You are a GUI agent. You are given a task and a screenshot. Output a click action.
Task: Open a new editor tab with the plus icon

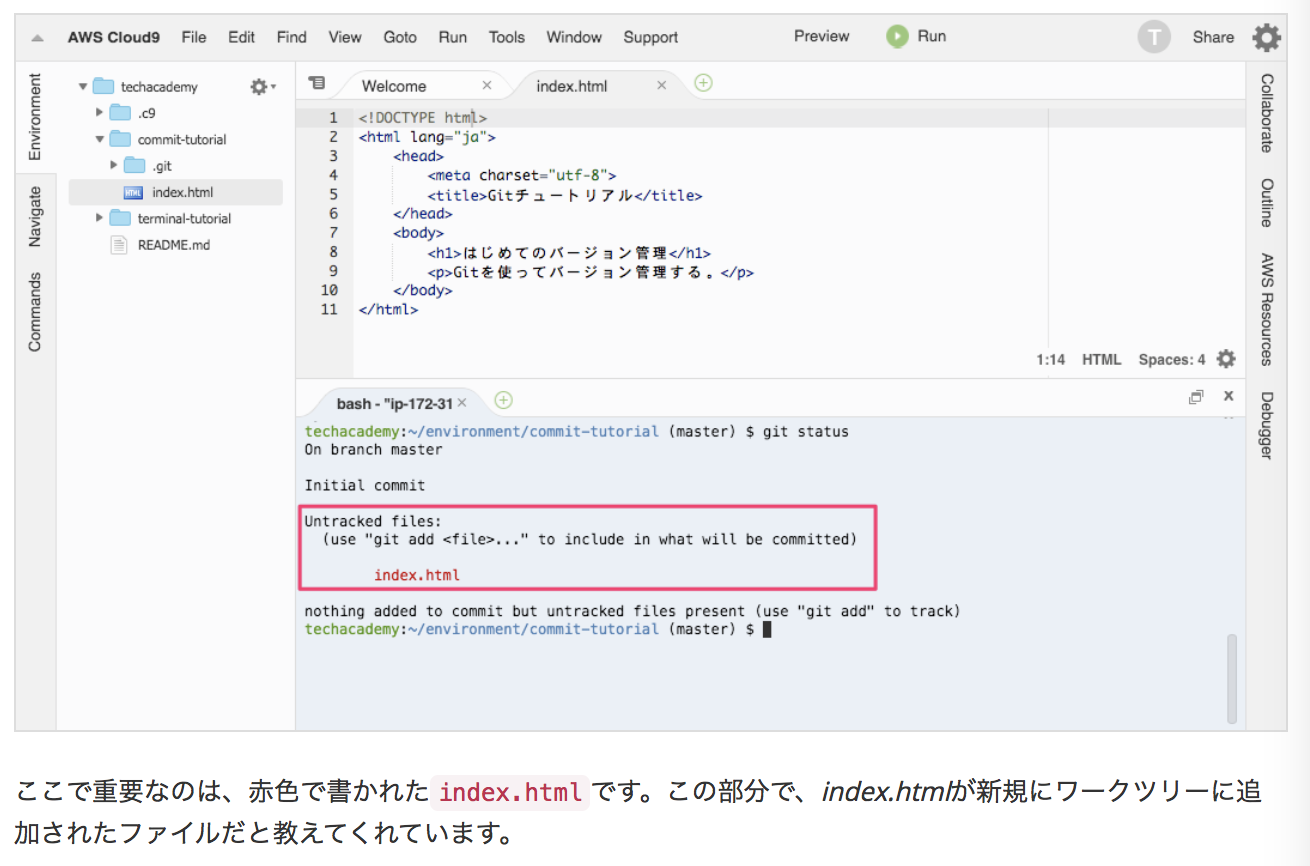click(703, 83)
